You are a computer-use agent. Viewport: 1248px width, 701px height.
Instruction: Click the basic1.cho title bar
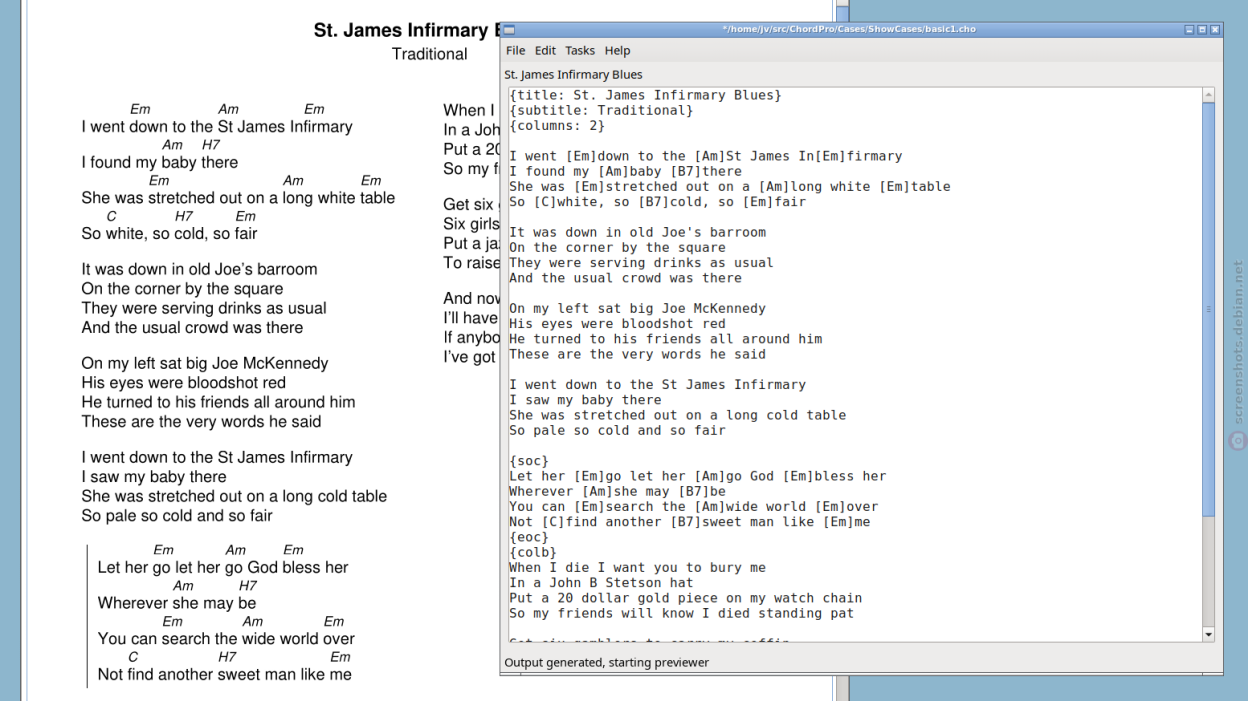(848, 30)
